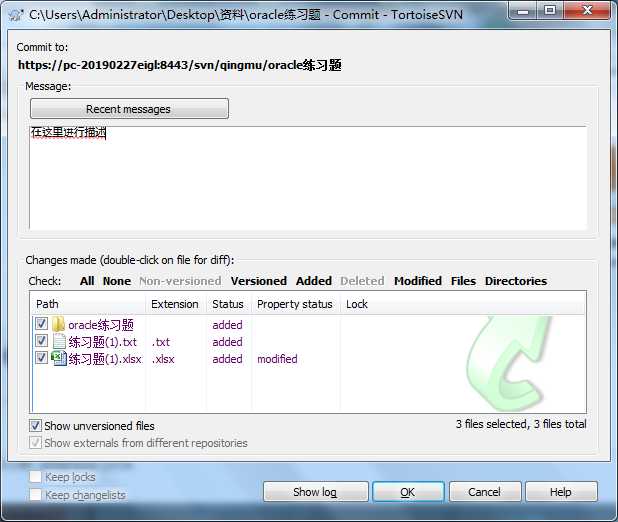Viewport: 618px width, 522px height.
Task: Click the Deleted check link
Action: (x=362, y=281)
